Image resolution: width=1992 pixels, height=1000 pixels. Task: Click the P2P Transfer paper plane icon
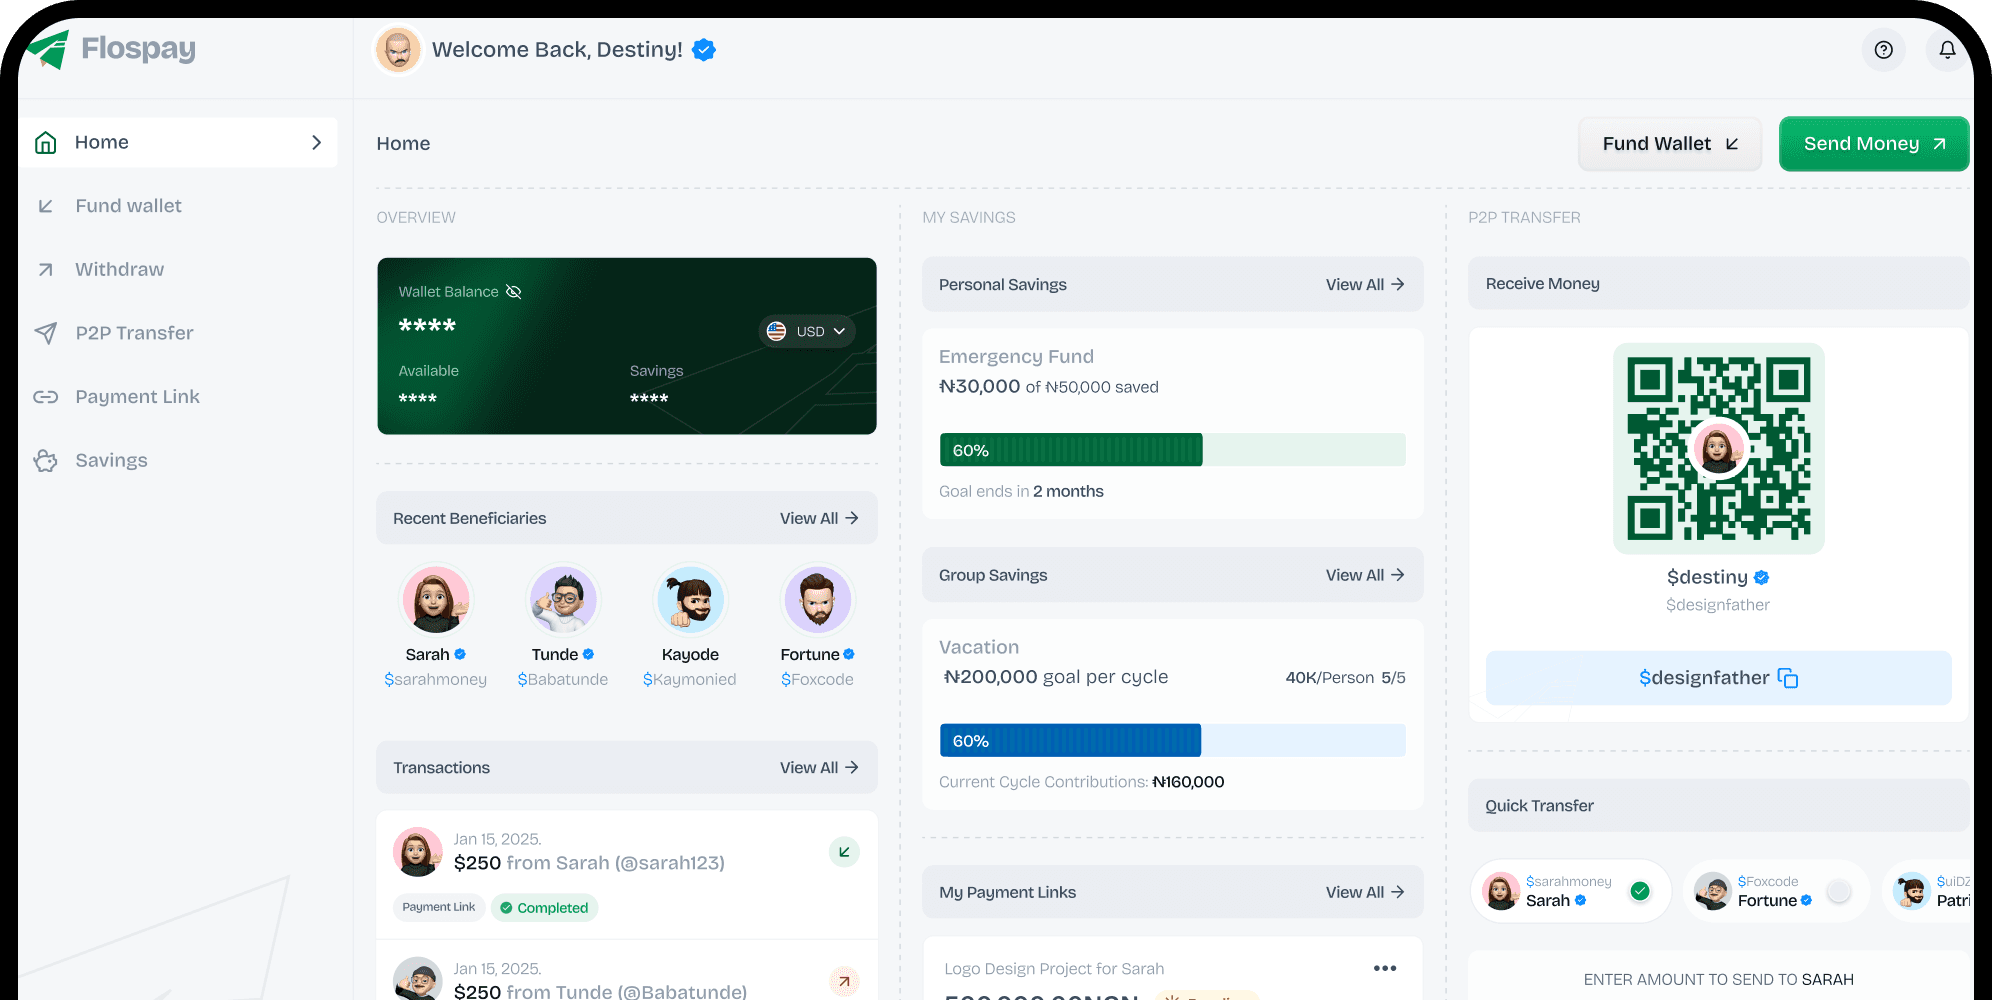point(46,333)
